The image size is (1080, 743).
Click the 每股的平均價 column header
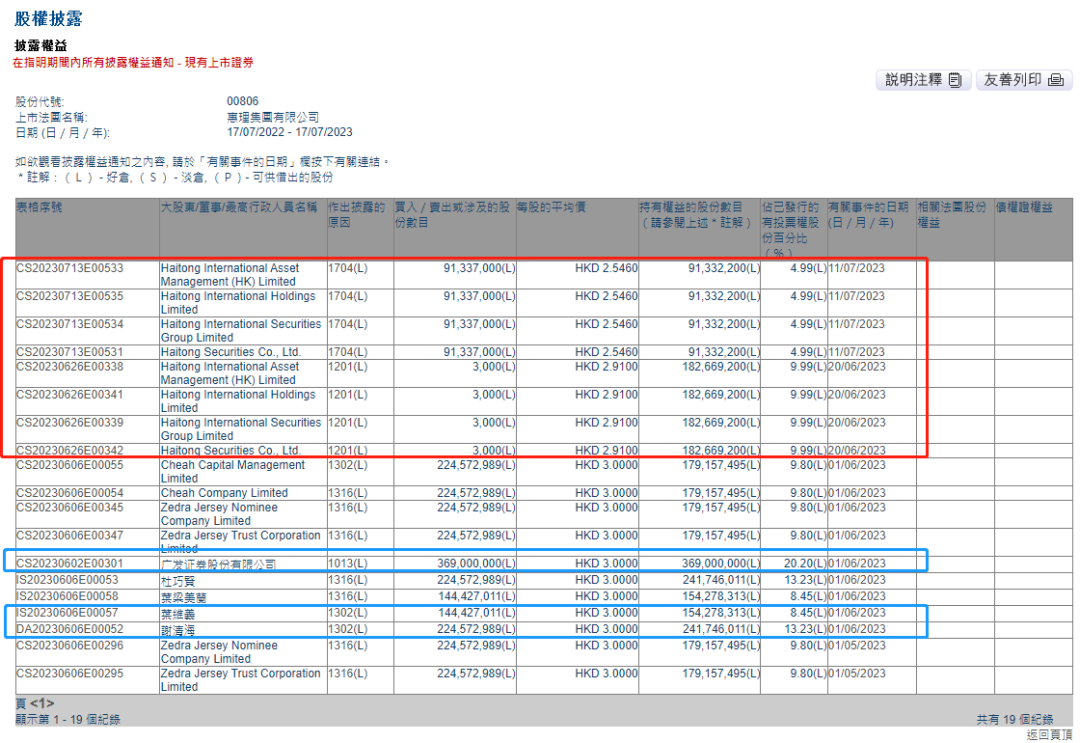pos(551,206)
